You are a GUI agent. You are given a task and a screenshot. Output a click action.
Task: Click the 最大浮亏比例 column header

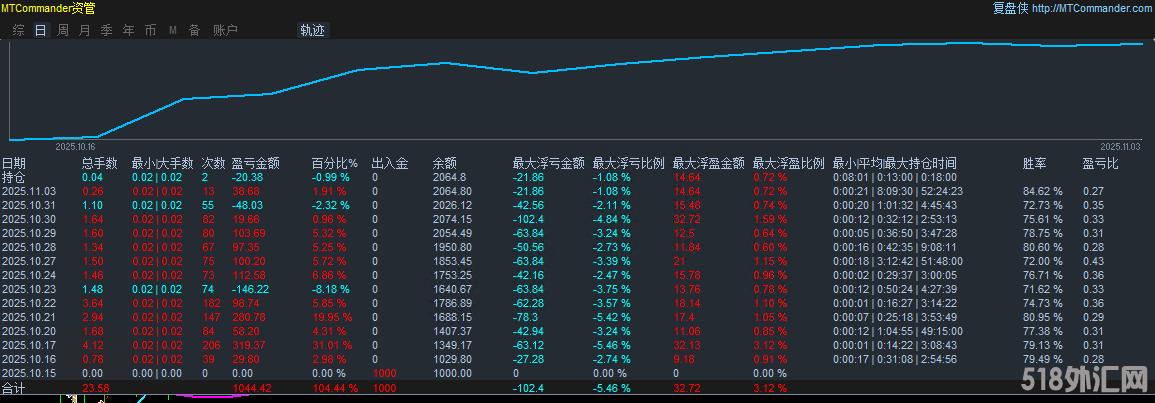[629, 163]
